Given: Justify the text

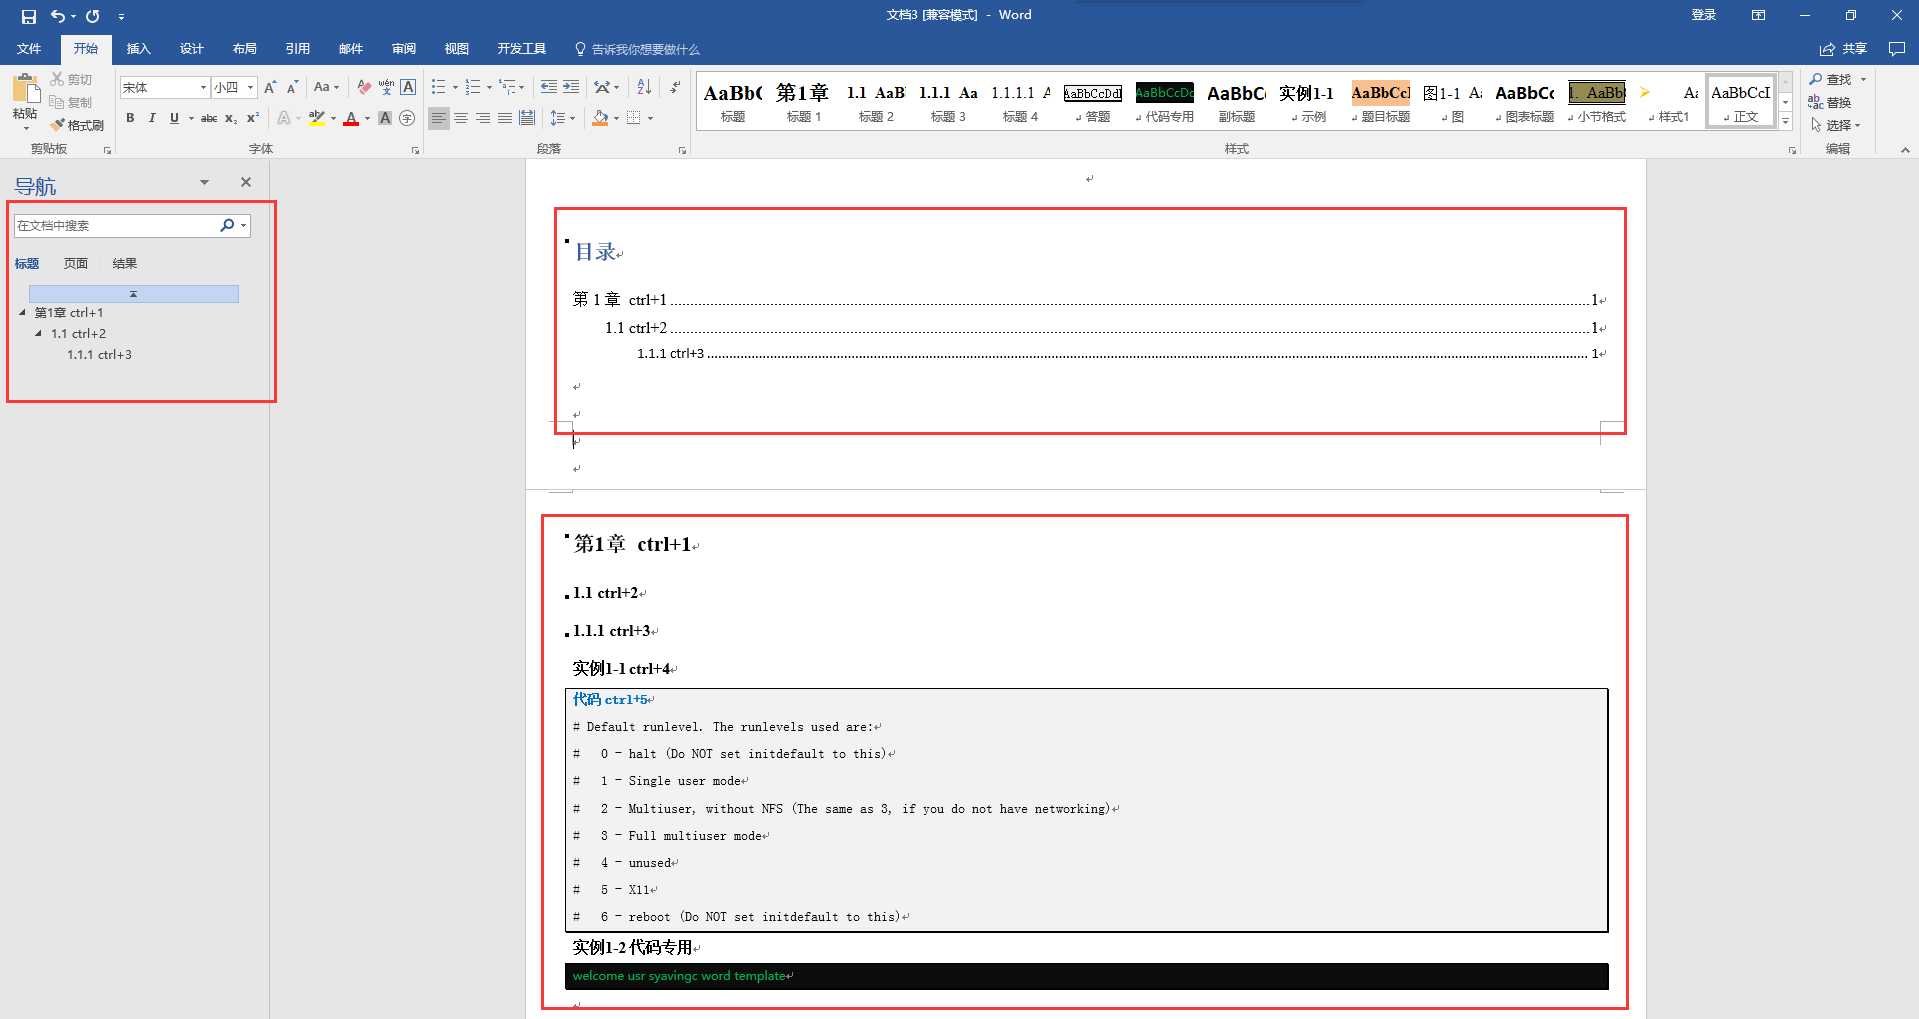Looking at the screenshot, I should coord(505,118).
